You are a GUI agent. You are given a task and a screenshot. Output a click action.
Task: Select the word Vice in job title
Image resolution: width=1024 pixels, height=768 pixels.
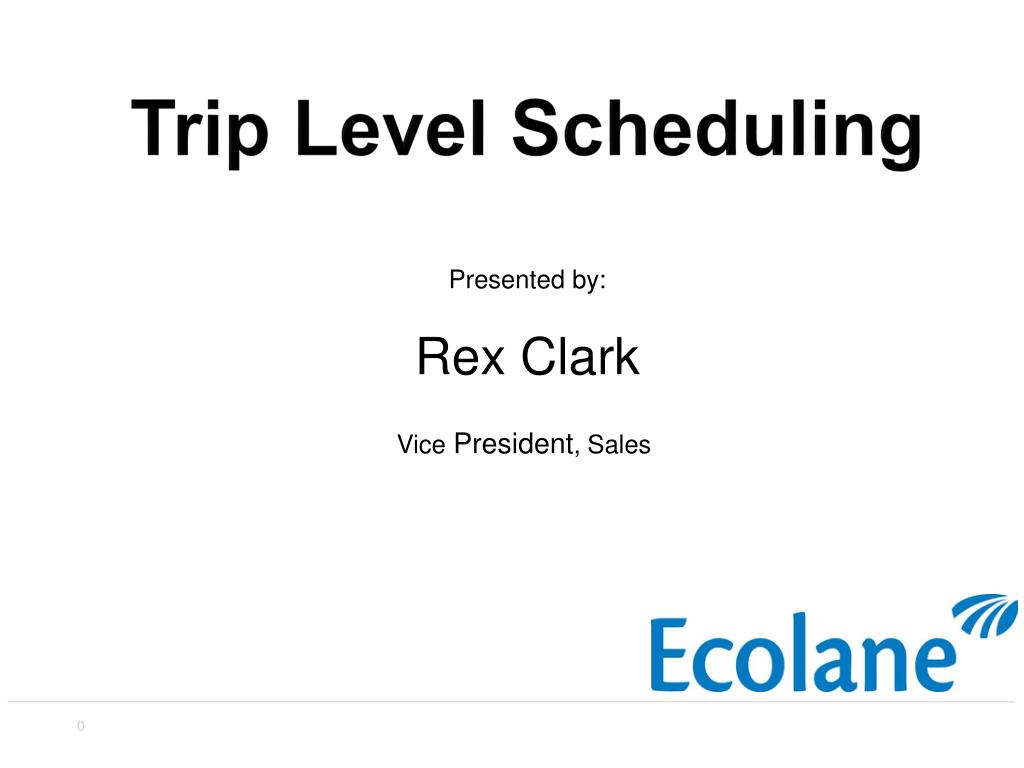point(421,445)
